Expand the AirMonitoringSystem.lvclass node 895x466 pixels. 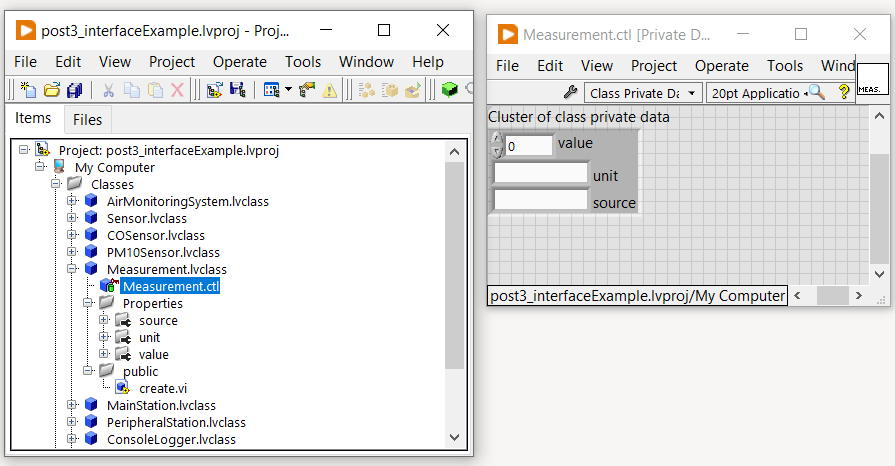coord(72,201)
